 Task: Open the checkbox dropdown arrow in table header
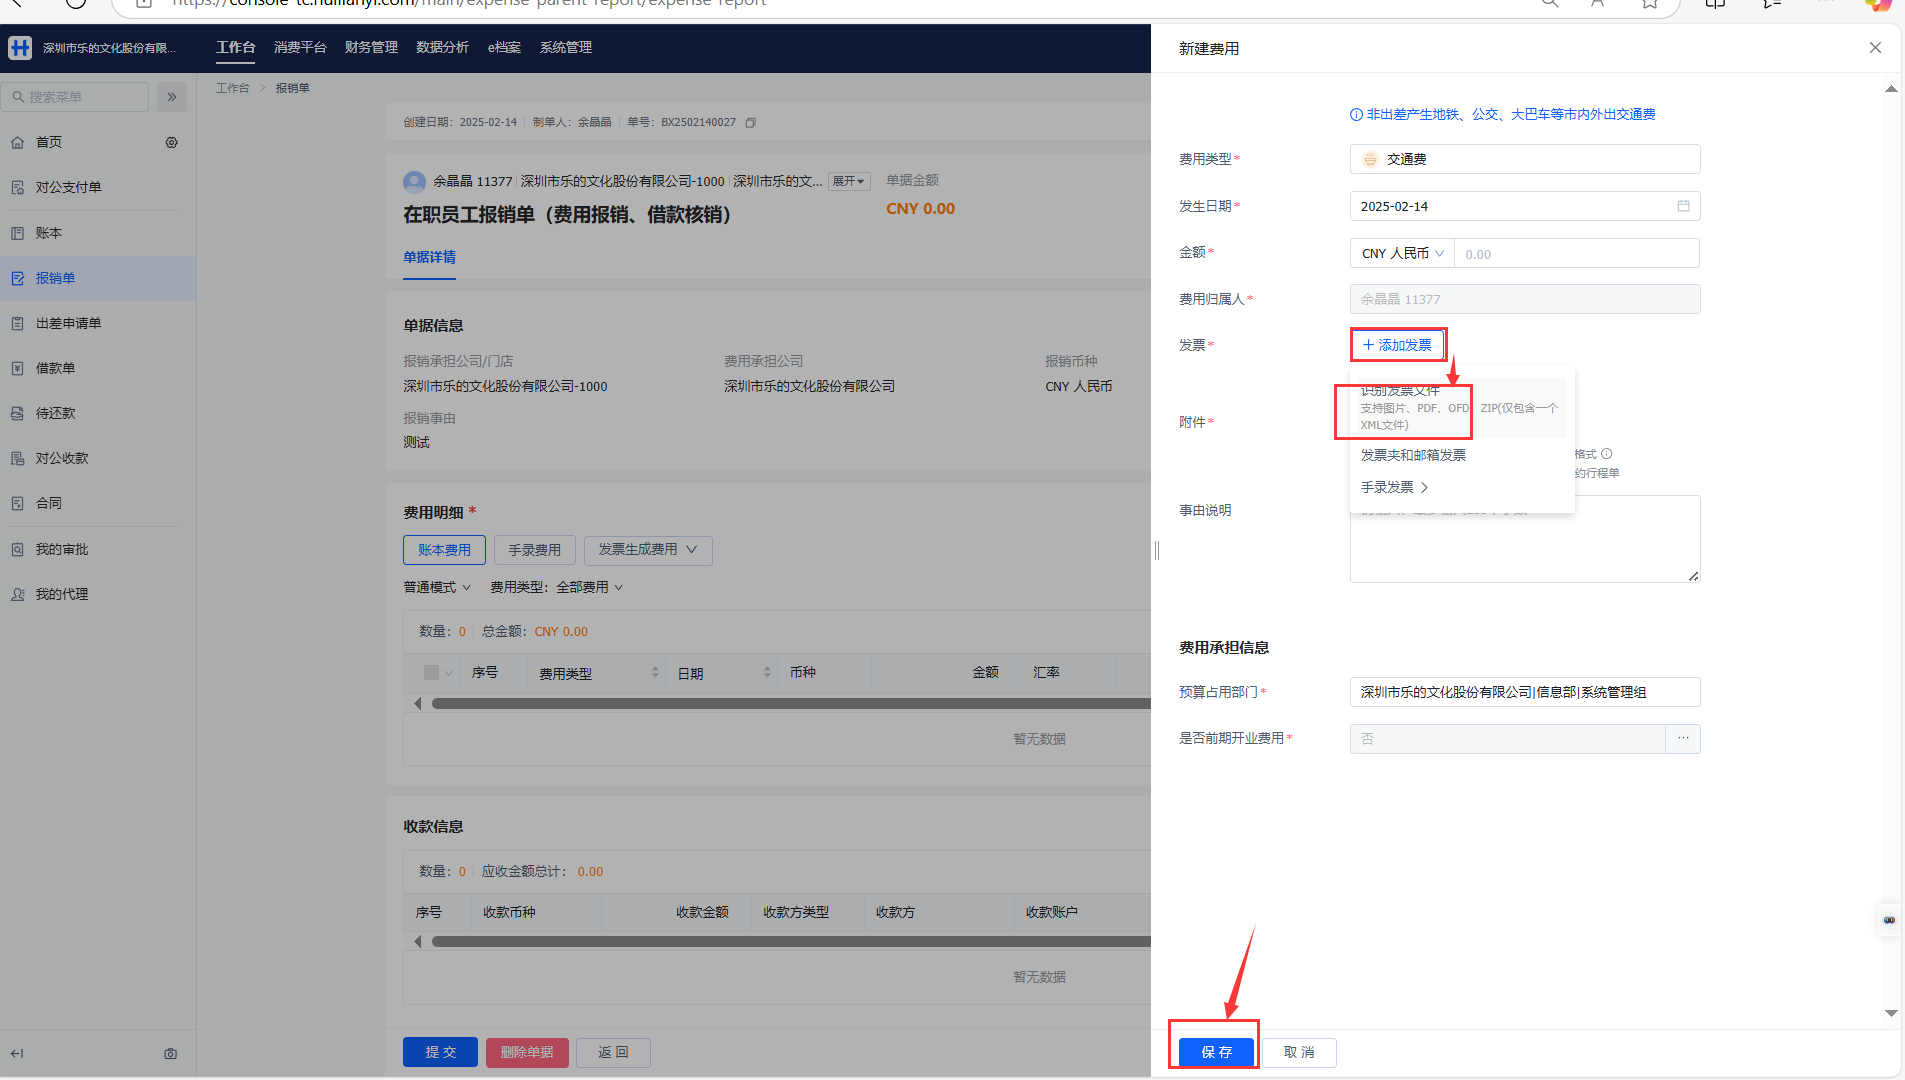tap(448, 673)
